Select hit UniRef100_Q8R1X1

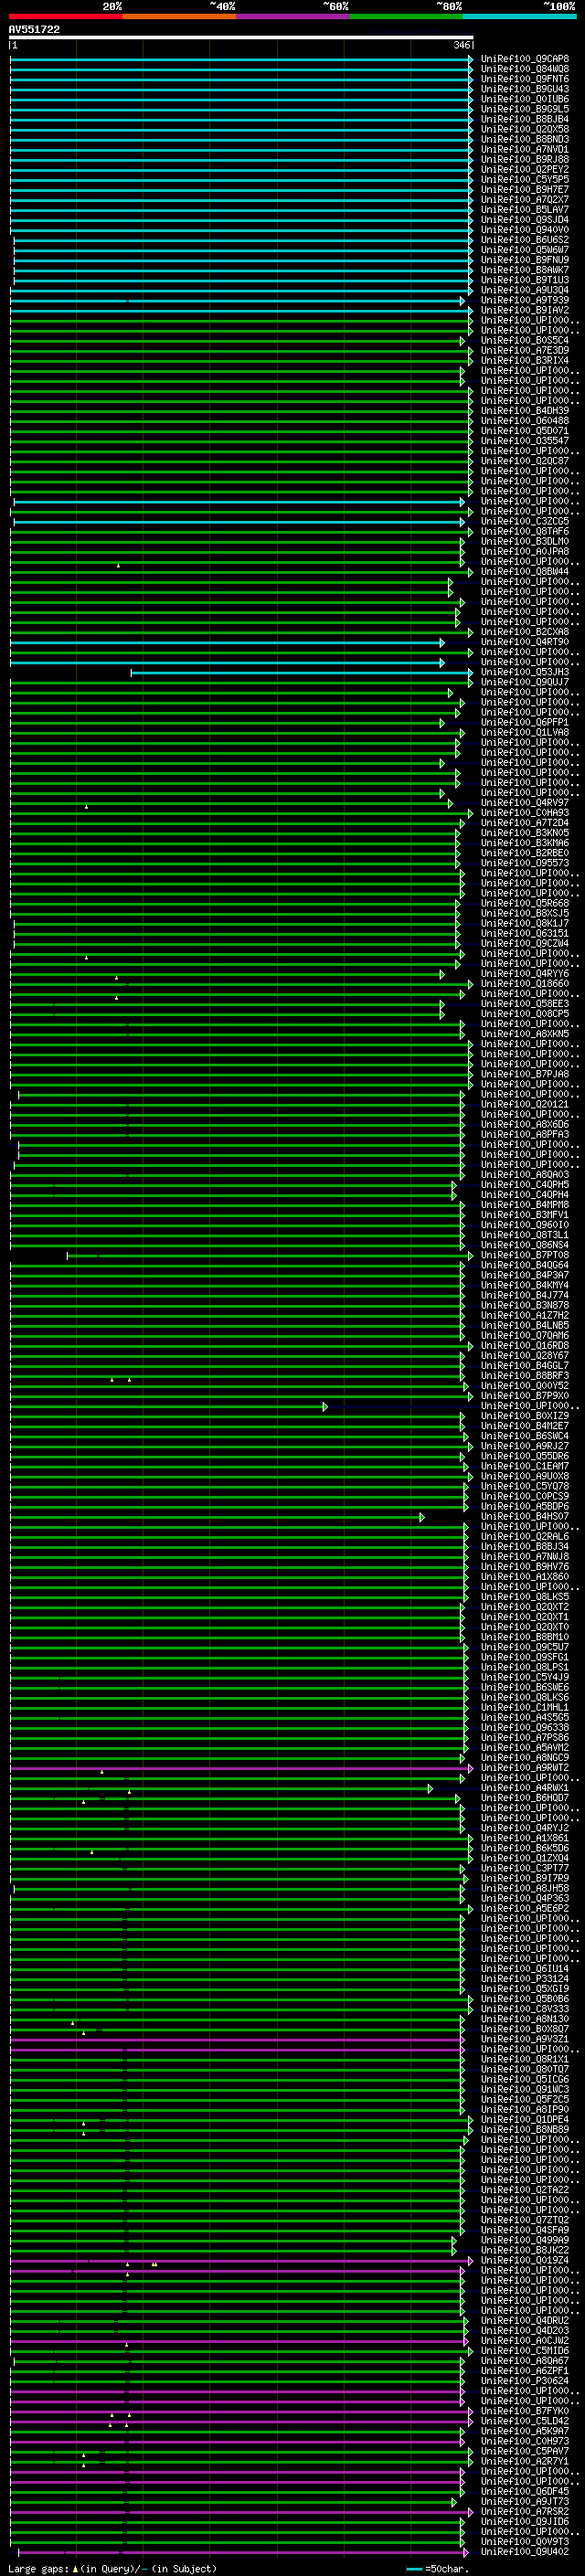(524, 2060)
